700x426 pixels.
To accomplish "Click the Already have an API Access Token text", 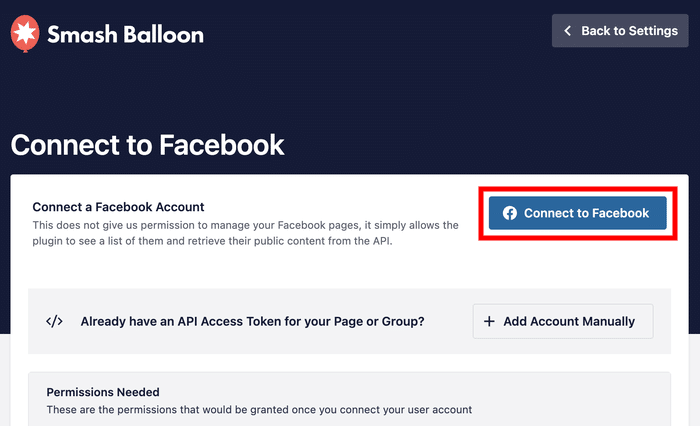I will click(252, 321).
